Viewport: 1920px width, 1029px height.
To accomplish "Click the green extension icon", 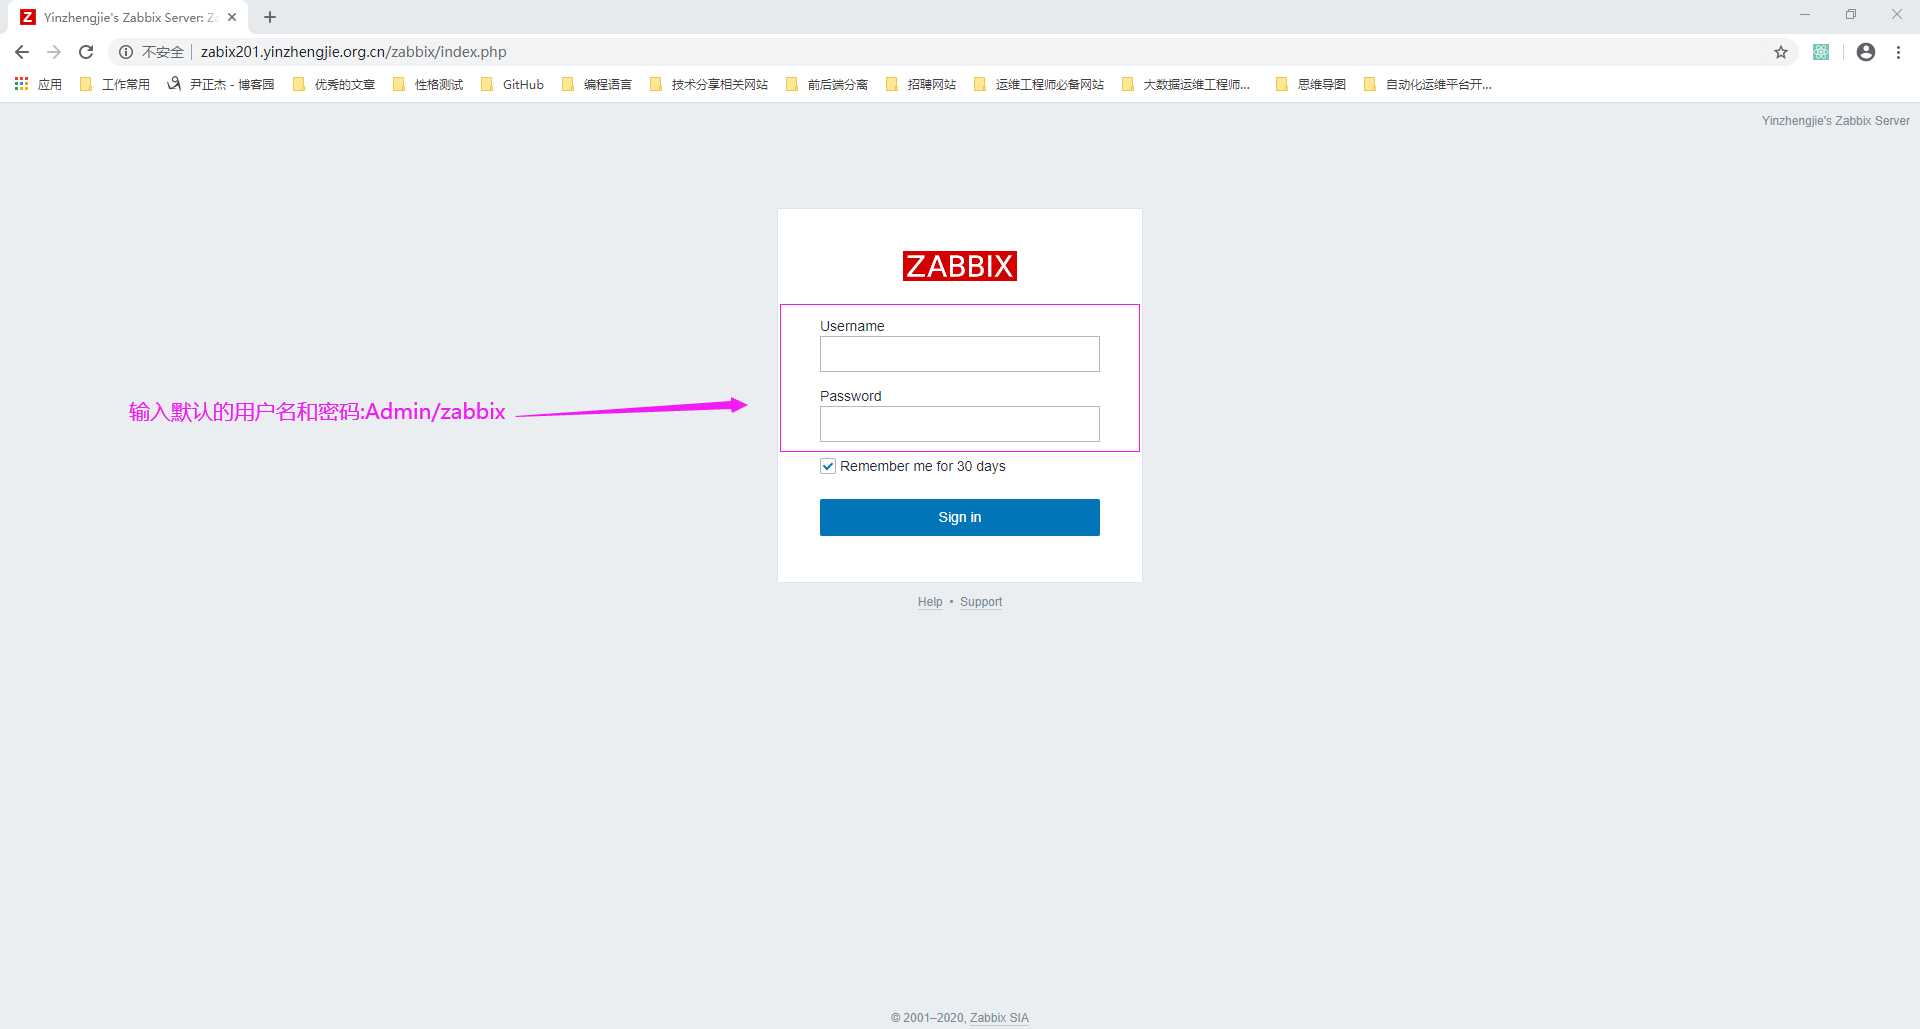I will (1821, 52).
